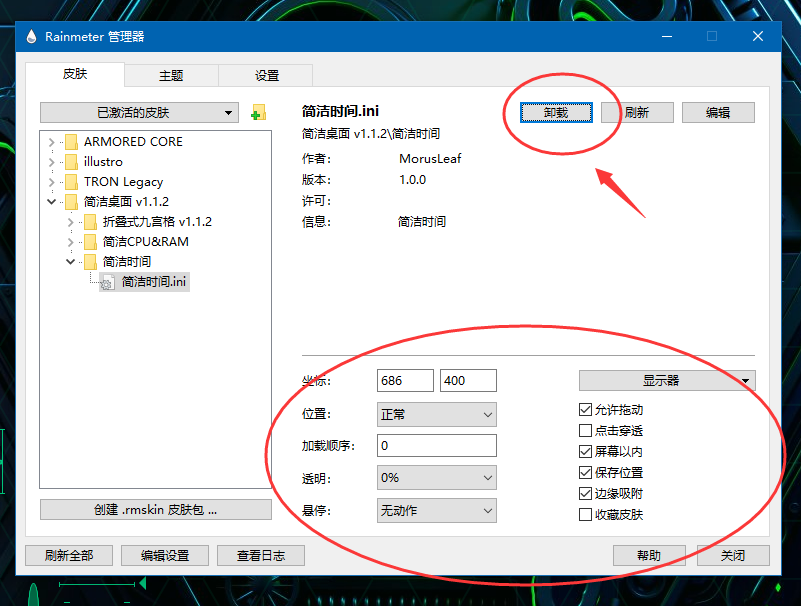Click the 加载顺序 input field
The image size is (801, 606).
click(436, 444)
